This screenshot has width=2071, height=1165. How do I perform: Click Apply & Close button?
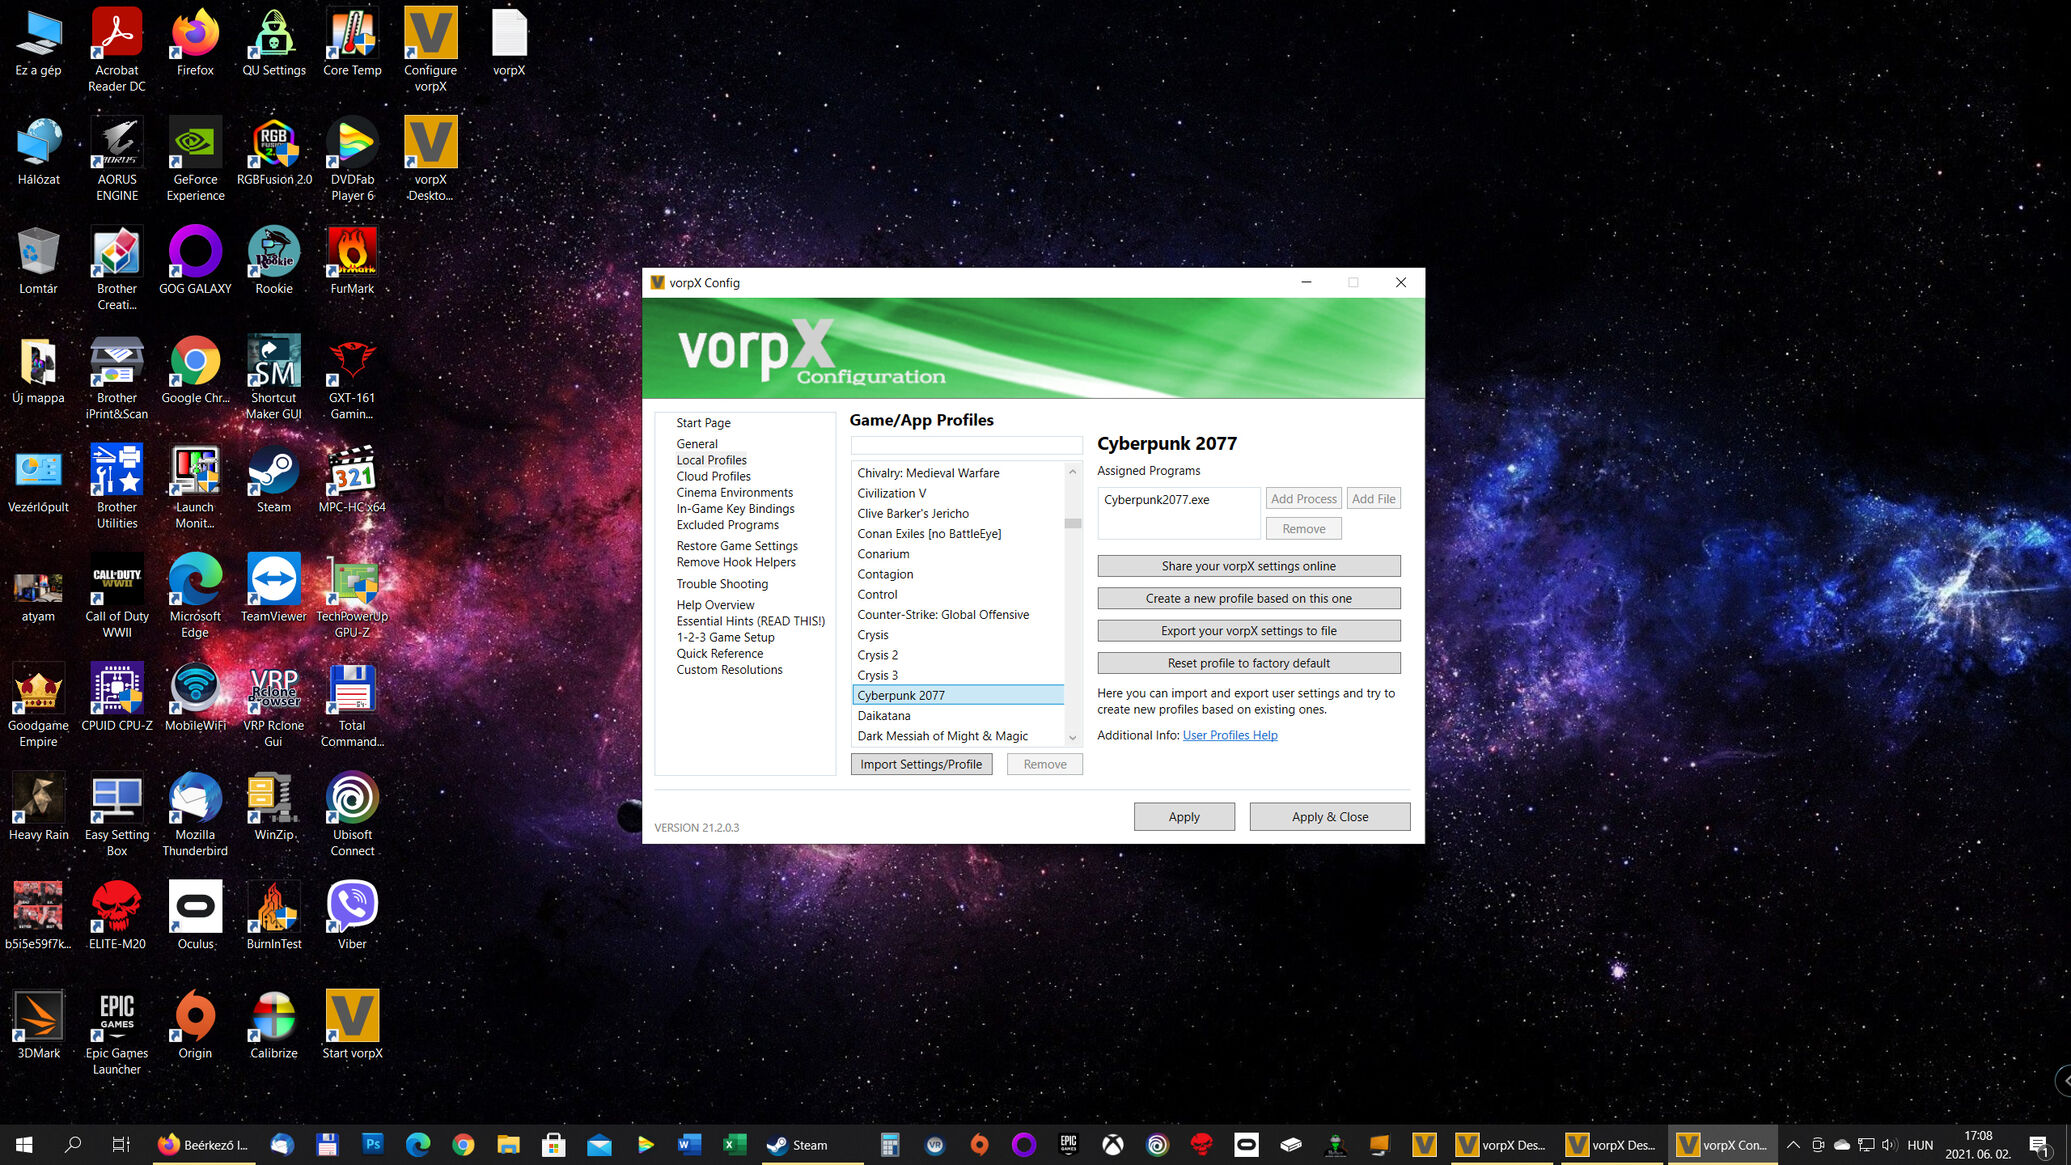(x=1330, y=817)
